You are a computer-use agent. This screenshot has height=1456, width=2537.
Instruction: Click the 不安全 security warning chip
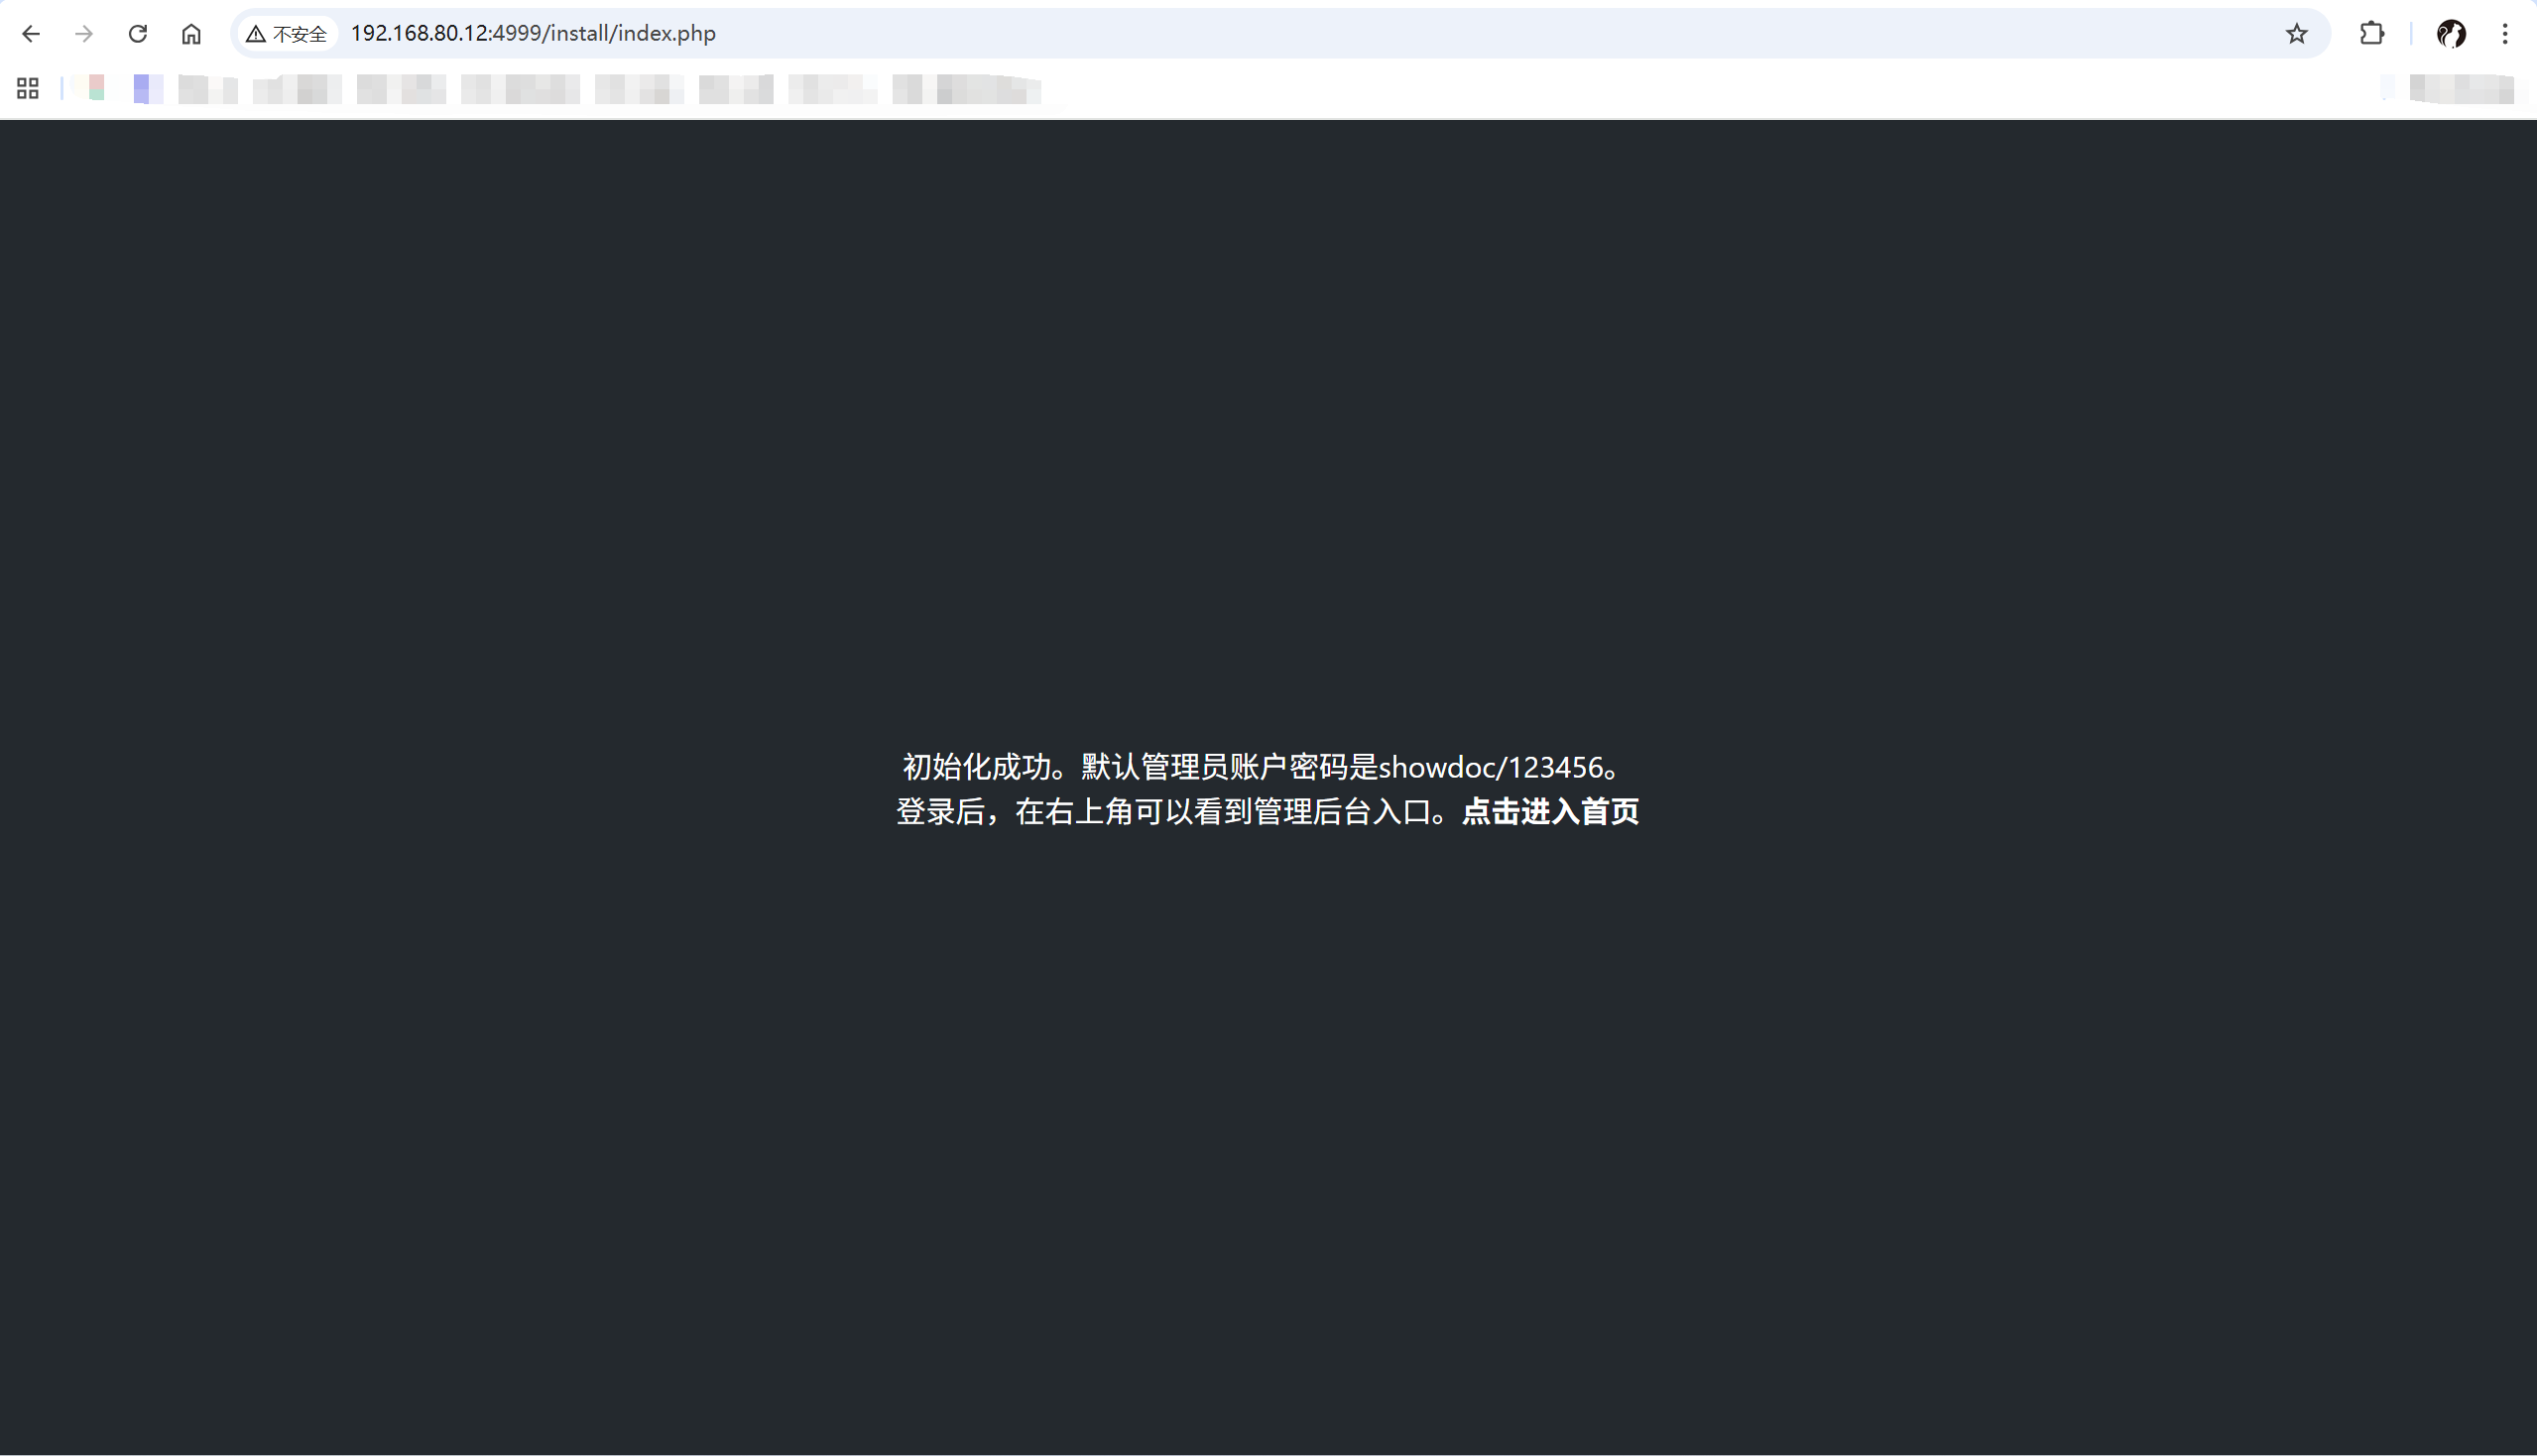coord(287,34)
